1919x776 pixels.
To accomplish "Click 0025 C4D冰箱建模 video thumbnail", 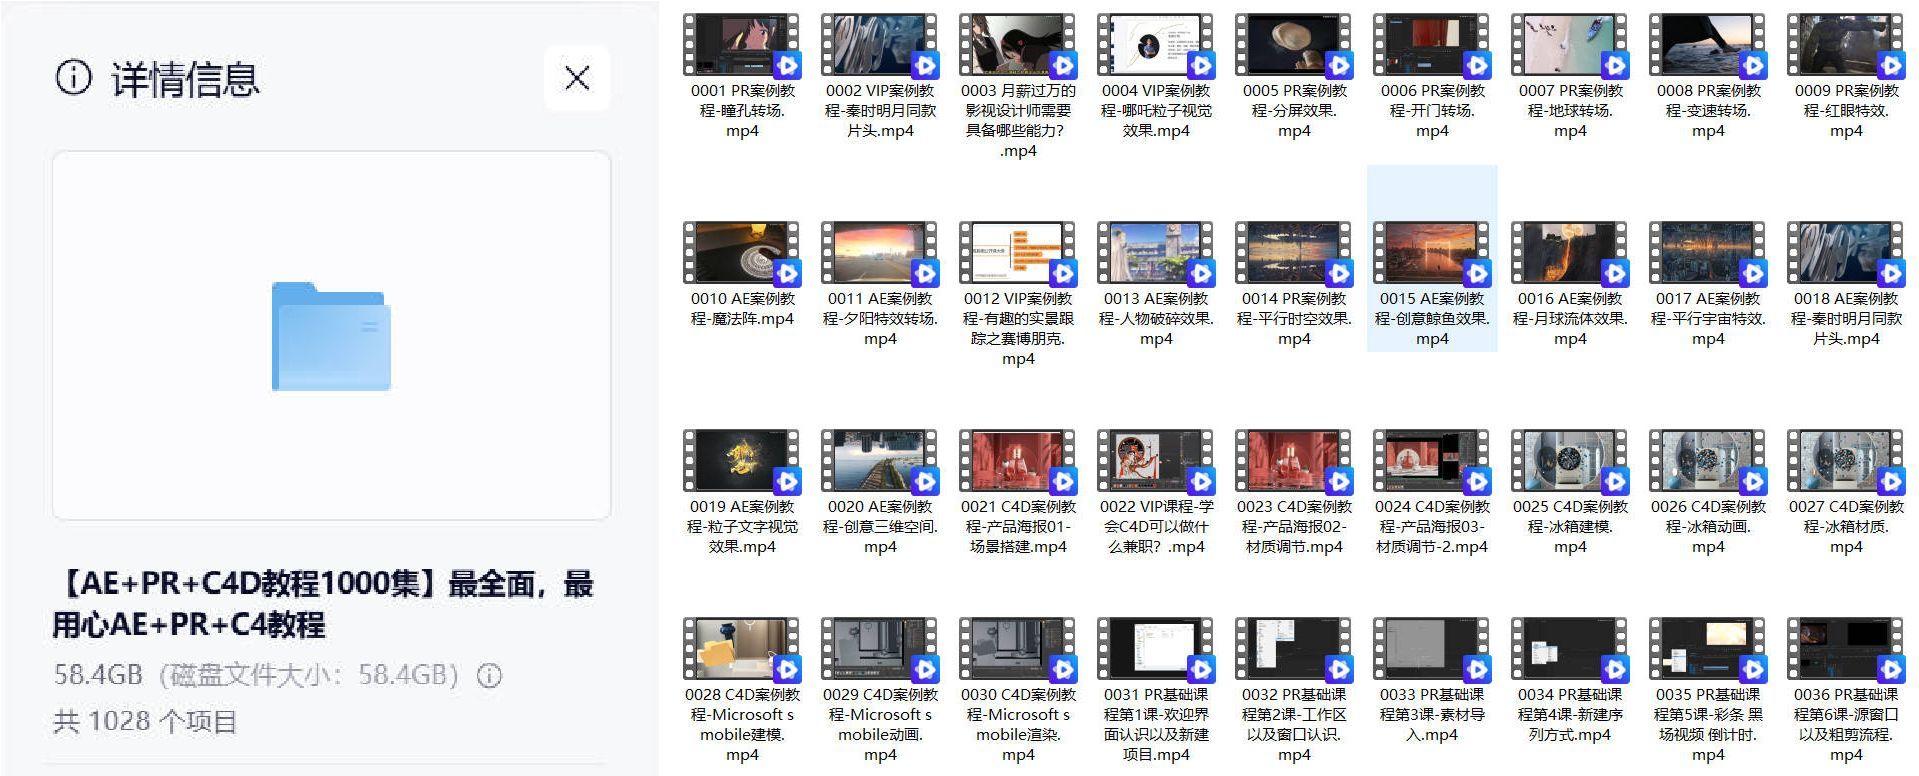I will click(1569, 462).
